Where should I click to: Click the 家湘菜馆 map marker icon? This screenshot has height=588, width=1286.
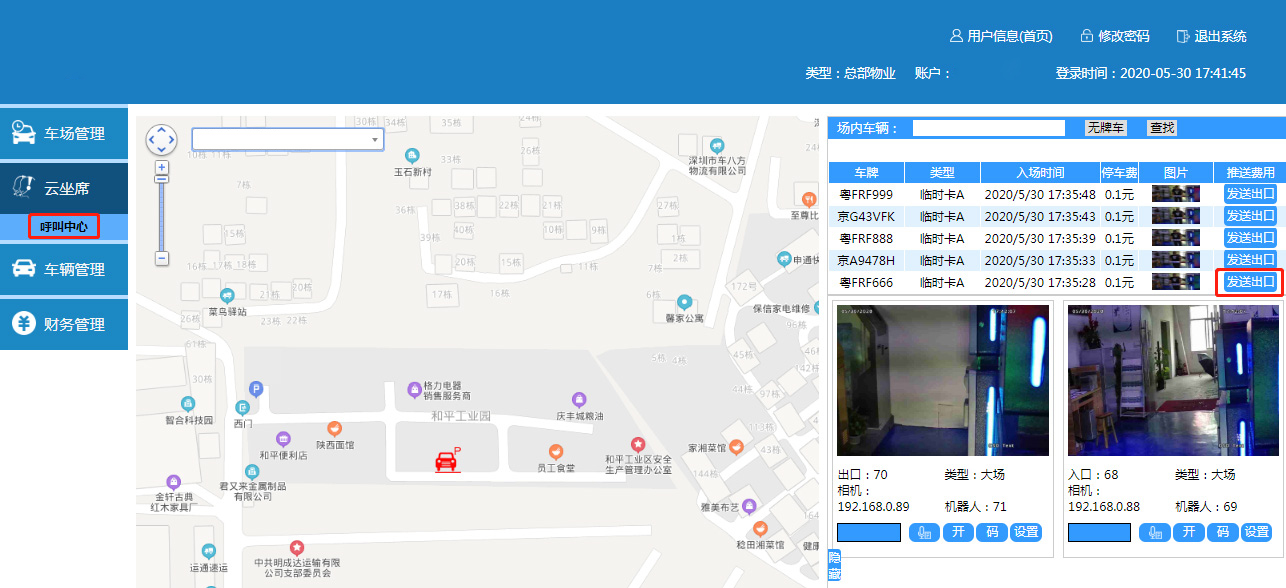point(736,446)
